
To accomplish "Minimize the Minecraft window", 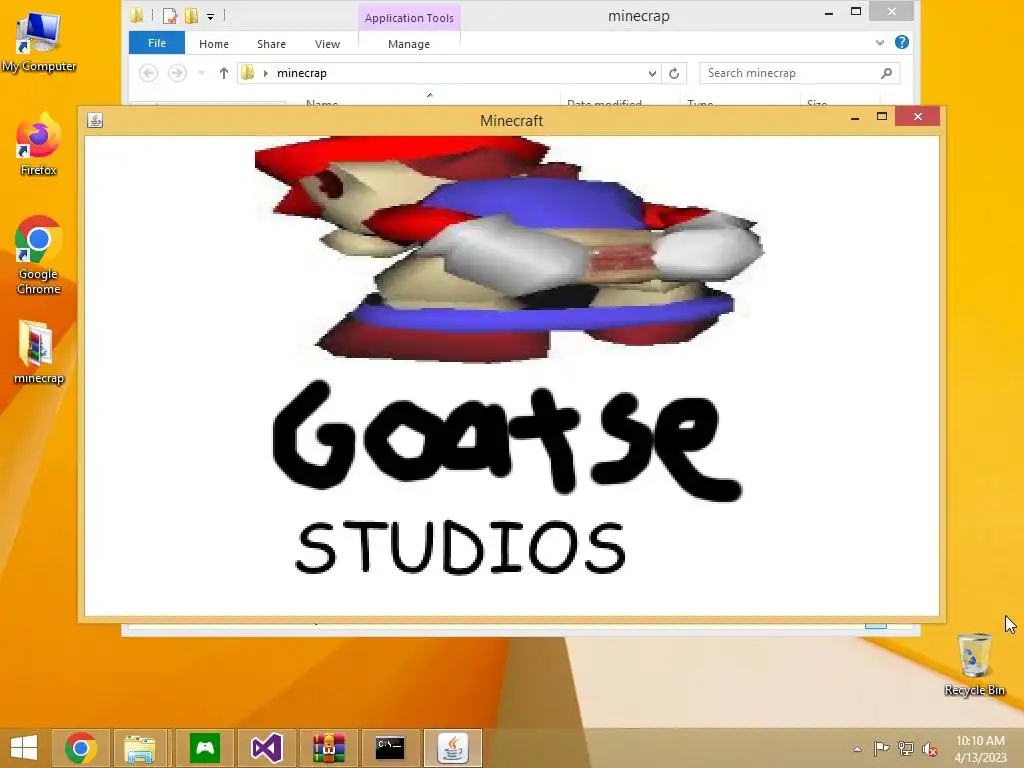I will coord(855,118).
